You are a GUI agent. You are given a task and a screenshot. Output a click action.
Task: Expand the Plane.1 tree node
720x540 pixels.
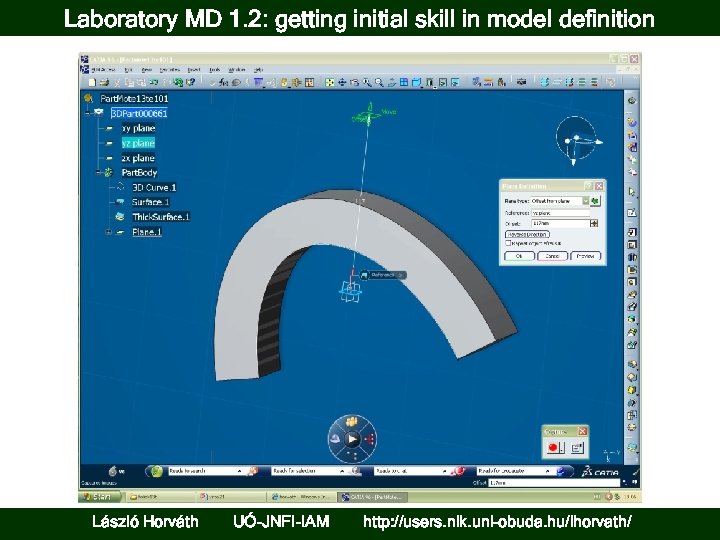109,232
